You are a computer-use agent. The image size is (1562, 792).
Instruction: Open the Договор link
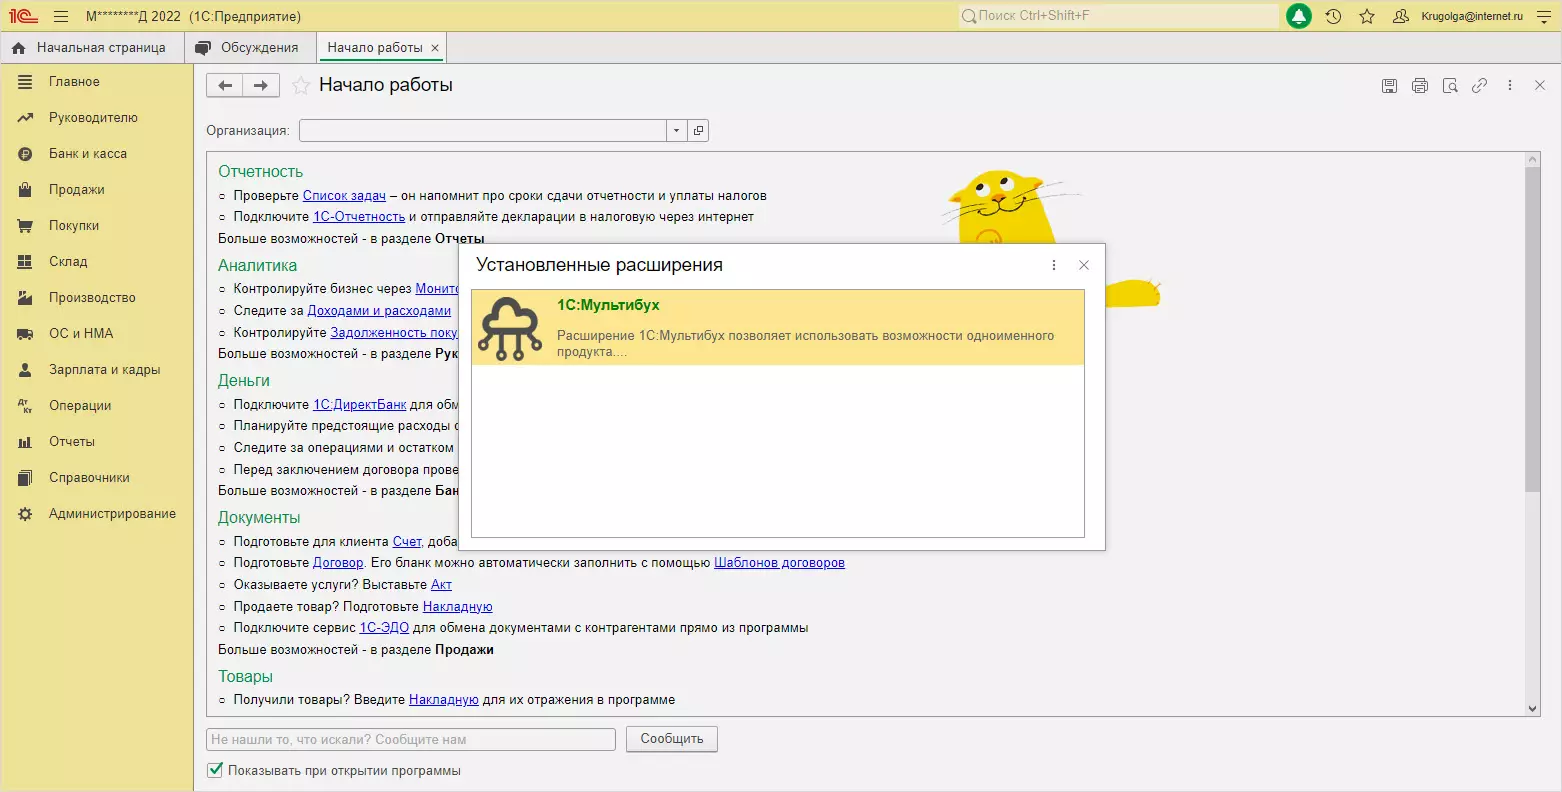tap(338, 563)
